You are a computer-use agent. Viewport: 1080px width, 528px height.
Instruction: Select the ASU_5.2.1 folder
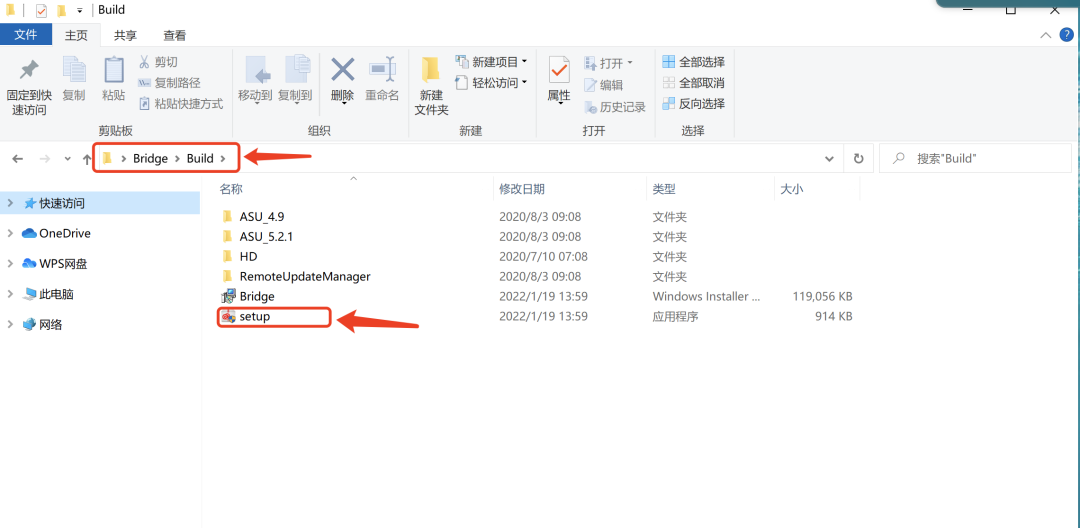[x=265, y=237]
